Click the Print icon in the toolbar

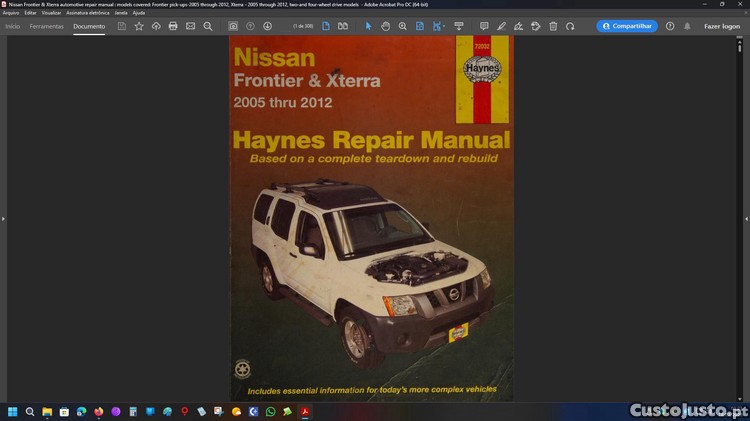[x=173, y=26]
